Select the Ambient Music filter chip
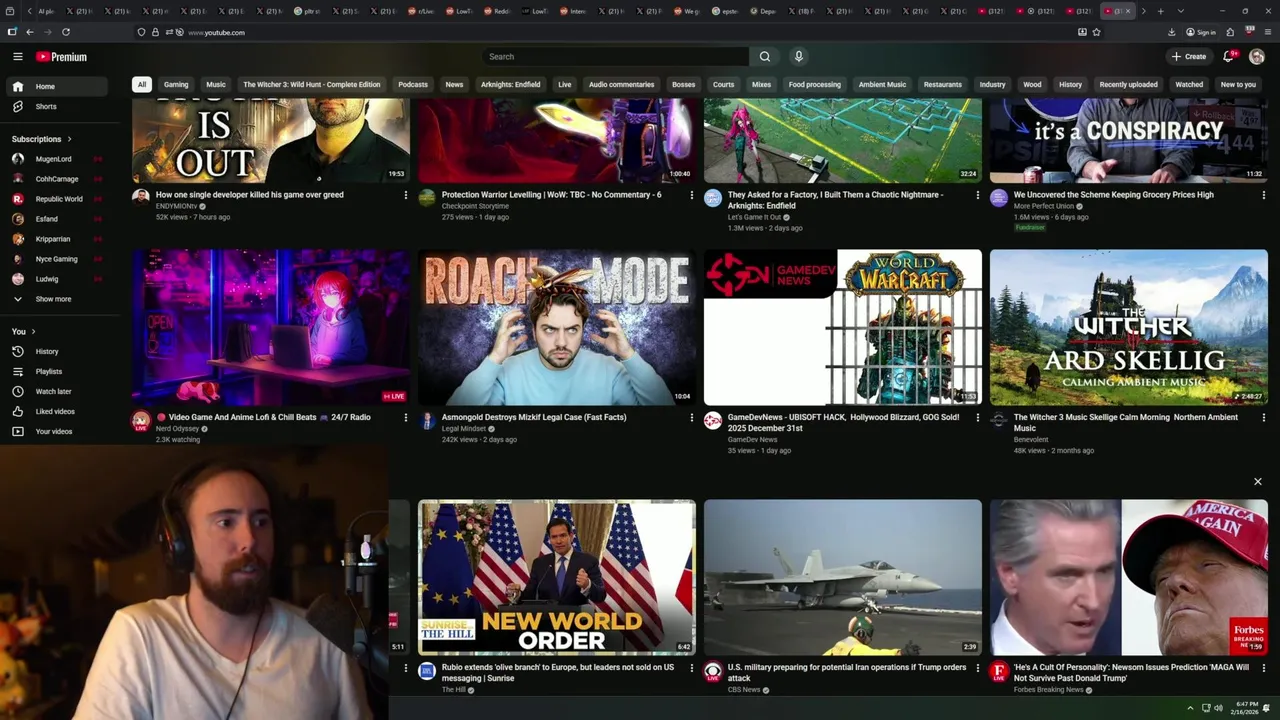 pos(882,85)
